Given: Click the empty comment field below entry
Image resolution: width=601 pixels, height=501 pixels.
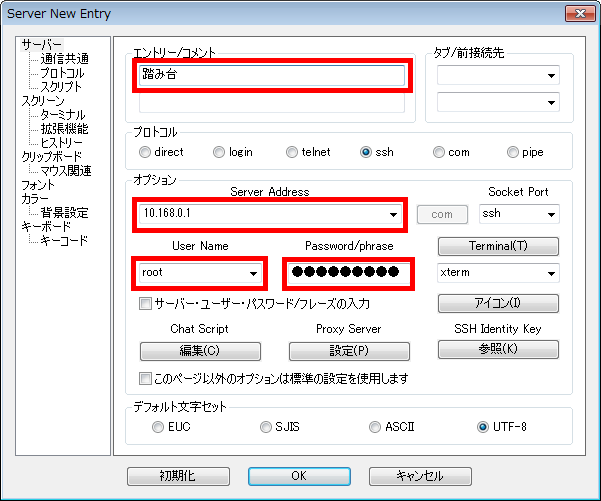Looking at the screenshot, I should pyautogui.click(x=272, y=103).
